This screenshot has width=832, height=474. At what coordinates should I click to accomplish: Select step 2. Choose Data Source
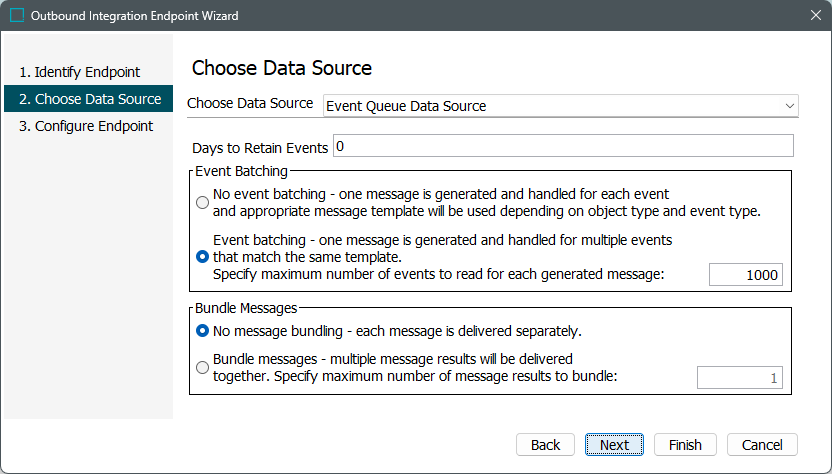pos(90,99)
